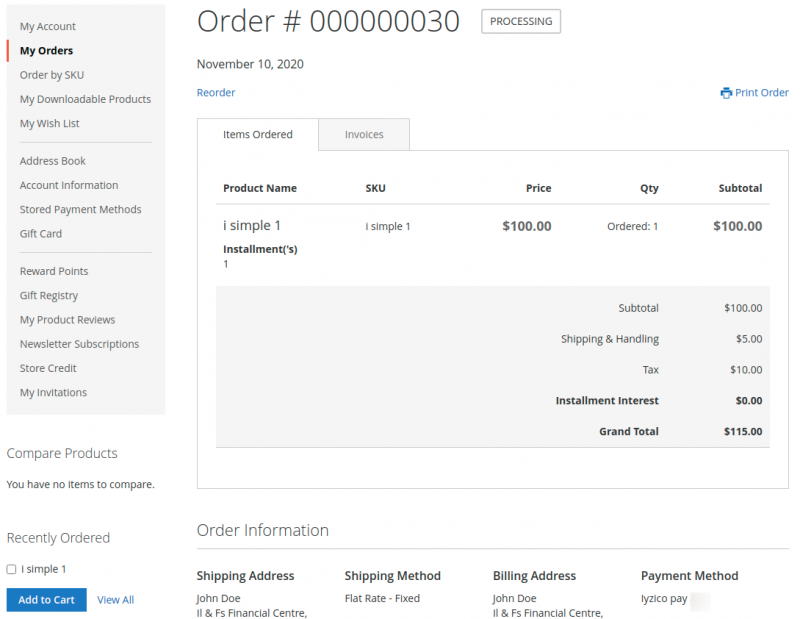The width and height of the screenshot is (800, 619).
Task: Open Store Credit
Action: pyautogui.click(x=47, y=367)
